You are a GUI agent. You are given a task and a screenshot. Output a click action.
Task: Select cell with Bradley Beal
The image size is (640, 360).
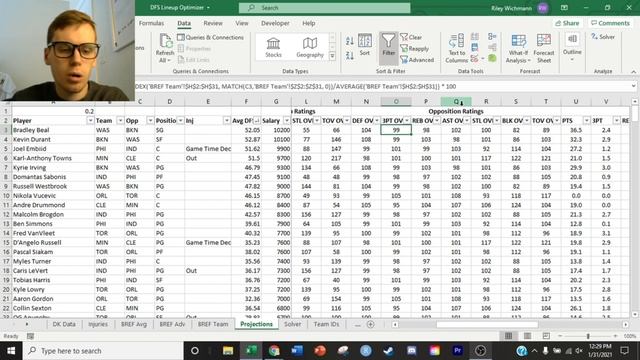[53, 130]
